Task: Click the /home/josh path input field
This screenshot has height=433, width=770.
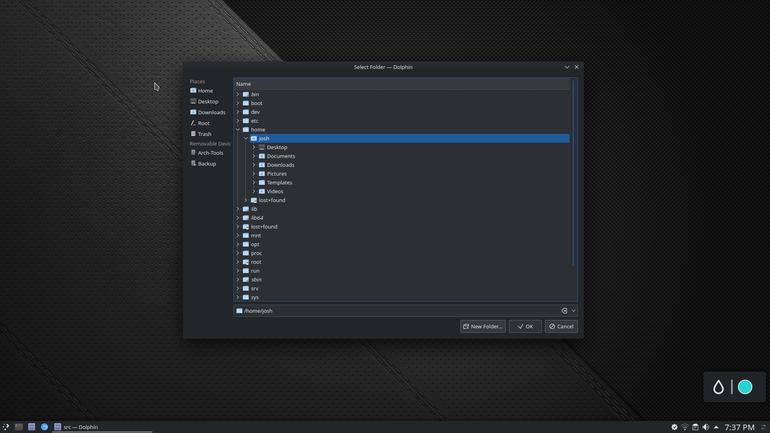Action: [397, 311]
